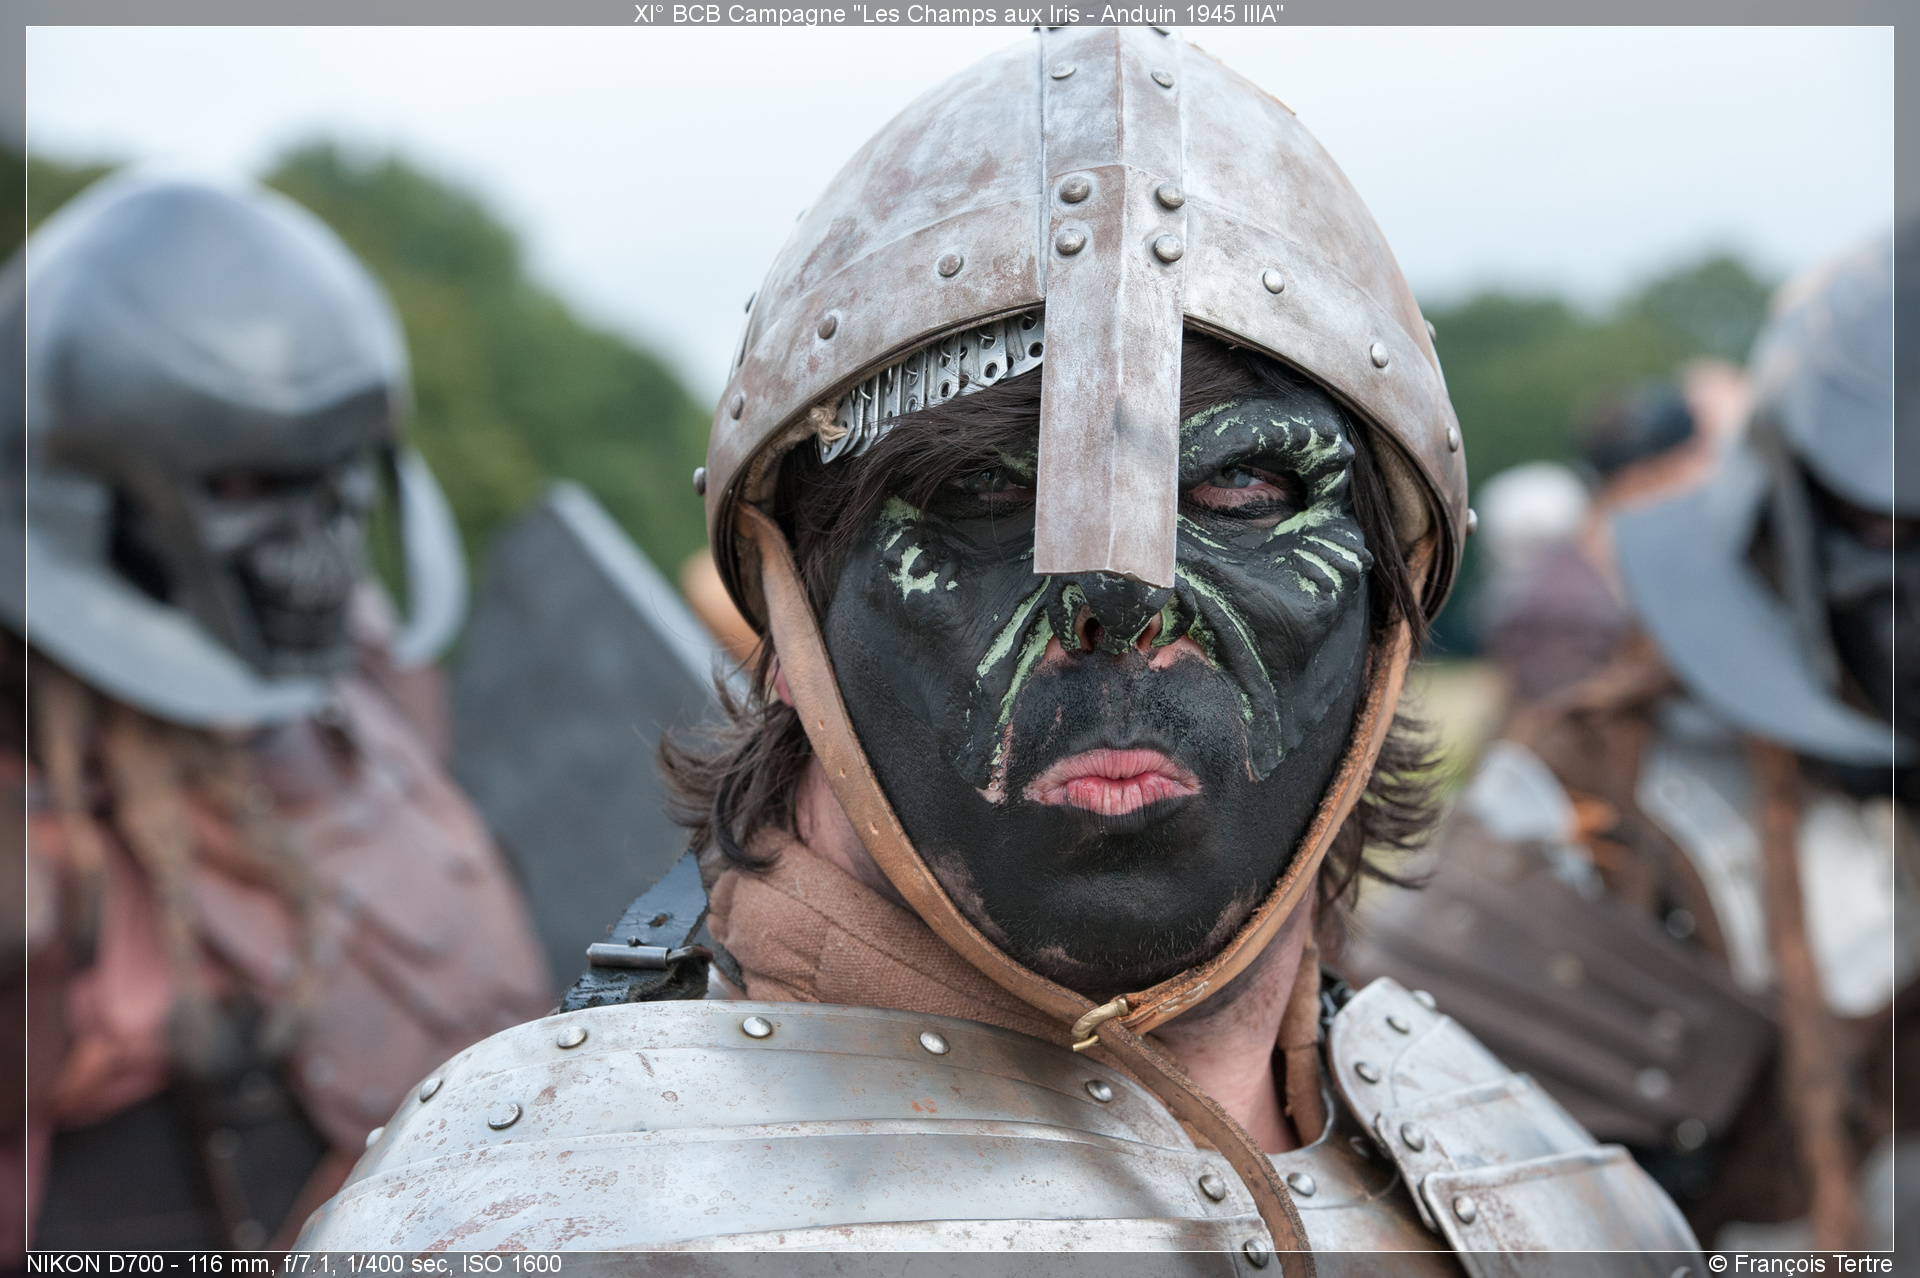Click the copyright text '© François Tertre'
The image size is (1920, 1278).
[1800, 1264]
